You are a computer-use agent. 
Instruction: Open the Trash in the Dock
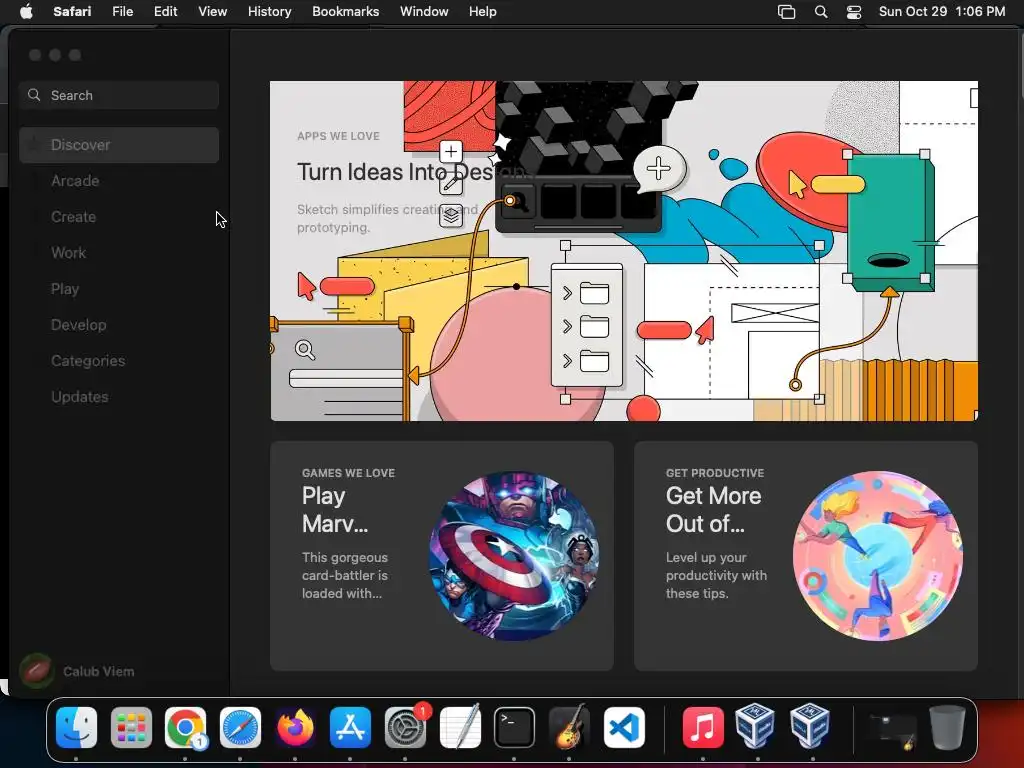947,727
